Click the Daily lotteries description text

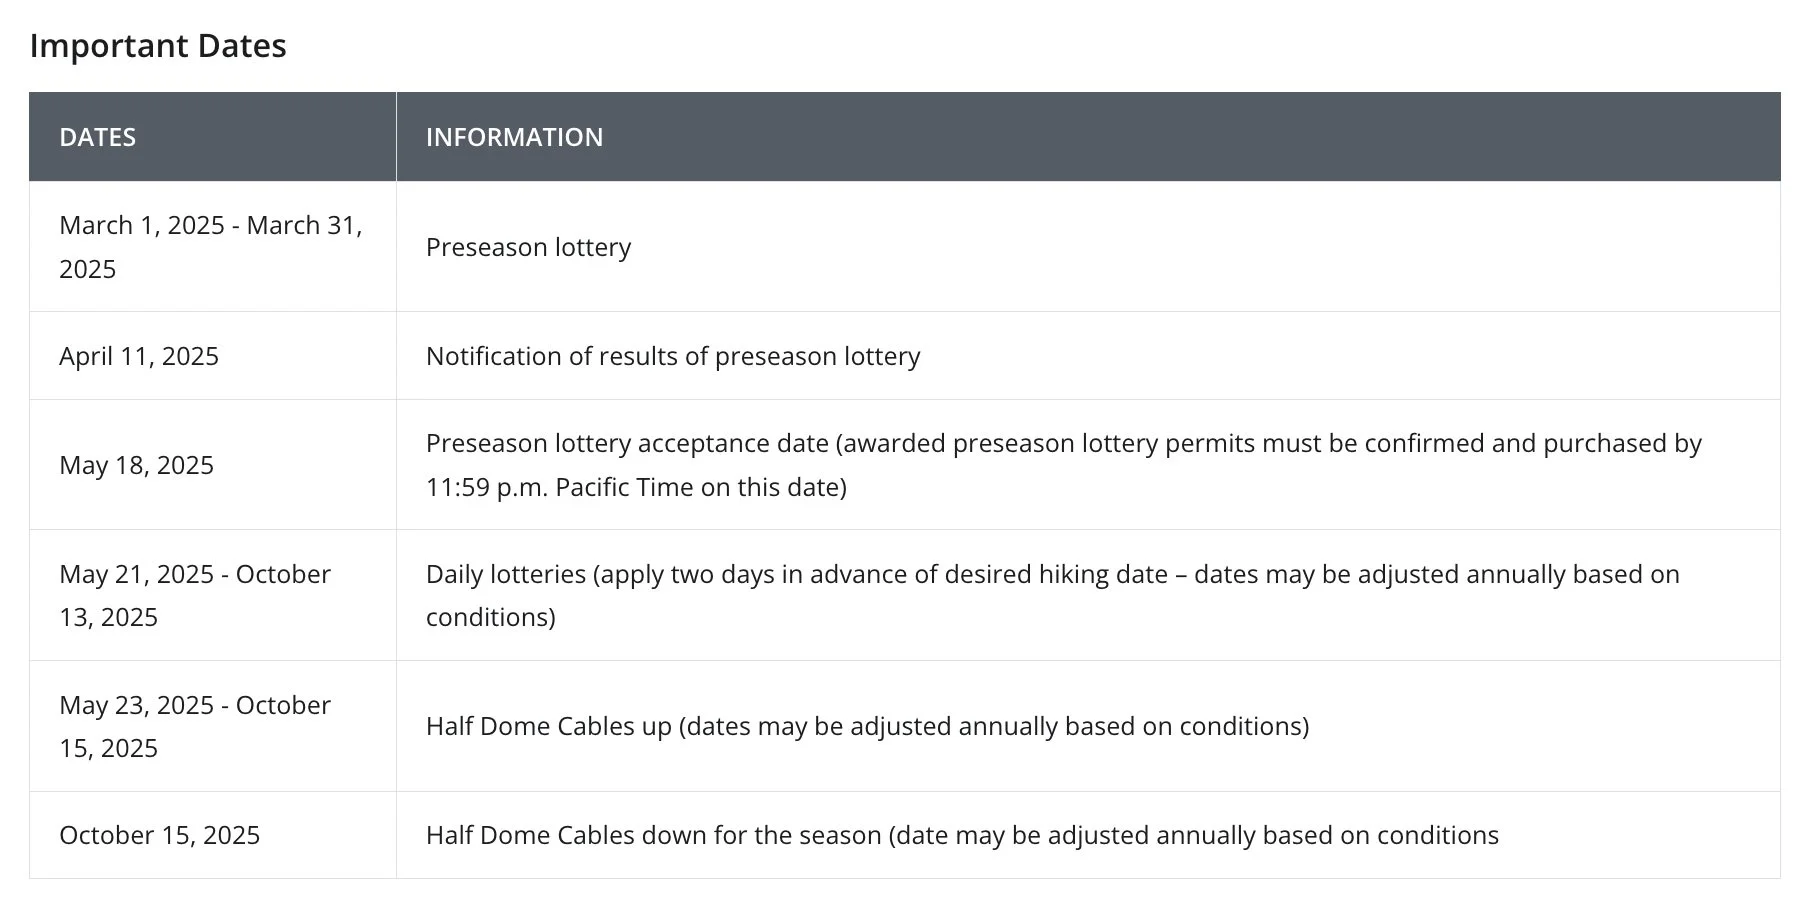click(1053, 595)
